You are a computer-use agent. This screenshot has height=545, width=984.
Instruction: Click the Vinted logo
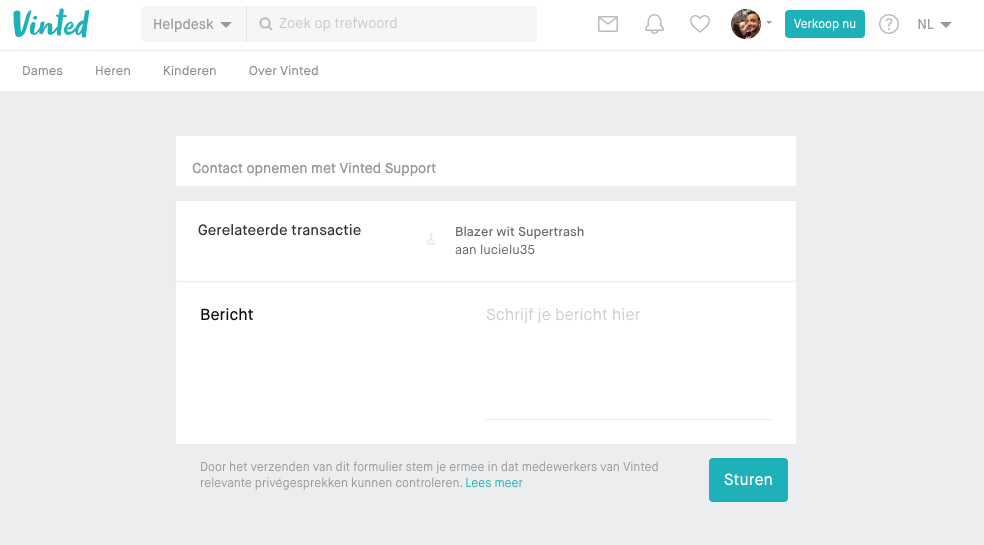pos(51,24)
